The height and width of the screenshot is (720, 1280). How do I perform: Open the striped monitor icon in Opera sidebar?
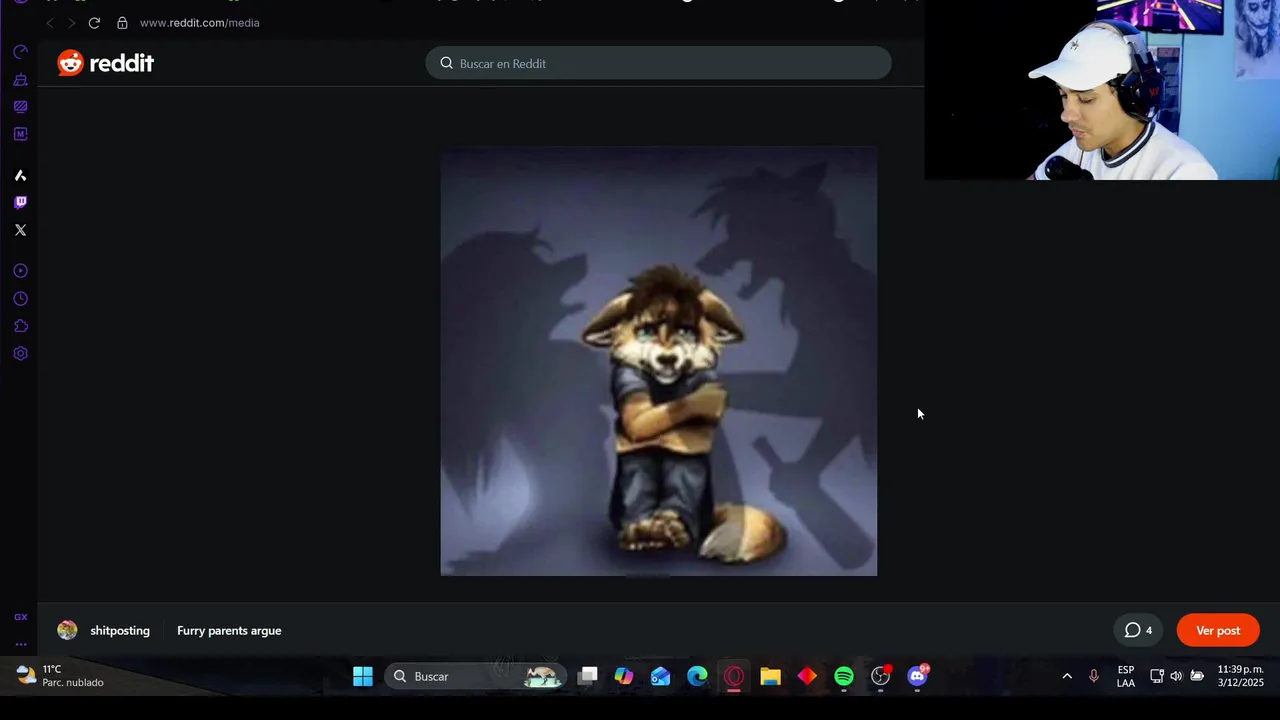click(x=20, y=107)
